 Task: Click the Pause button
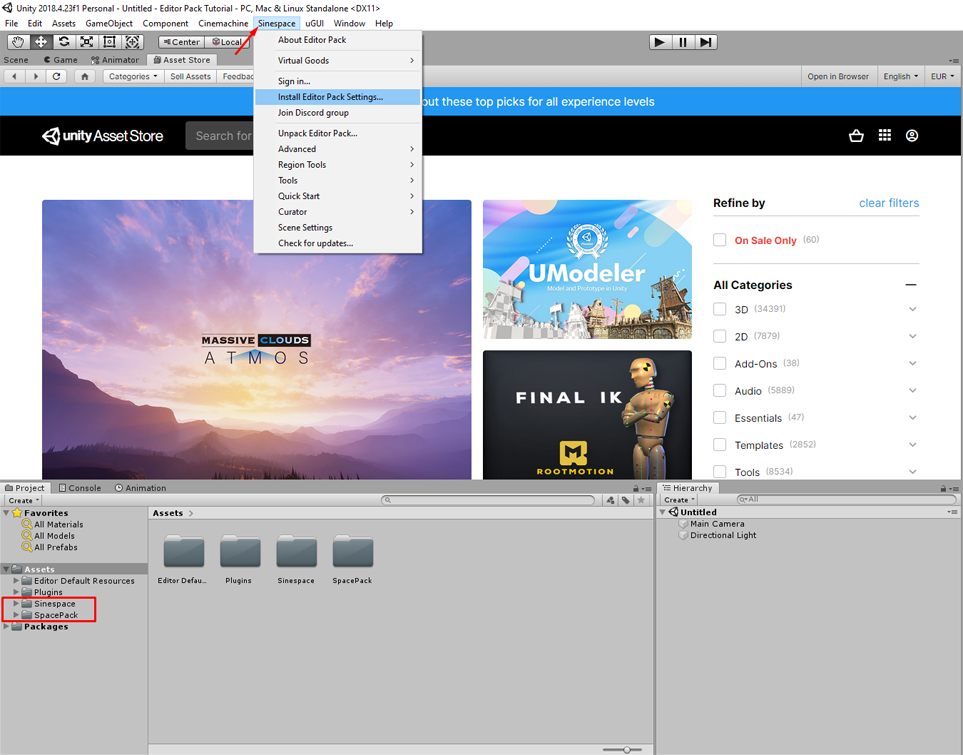click(x=683, y=42)
